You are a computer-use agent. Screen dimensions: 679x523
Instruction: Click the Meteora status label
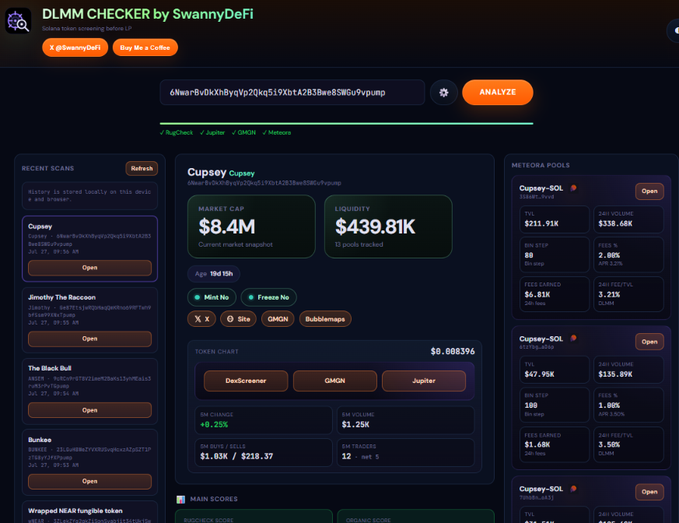coord(277,132)
